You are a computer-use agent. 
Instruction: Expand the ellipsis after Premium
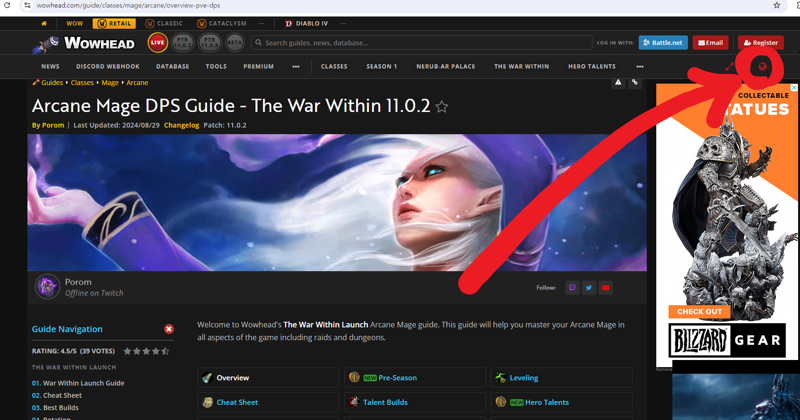296,66
